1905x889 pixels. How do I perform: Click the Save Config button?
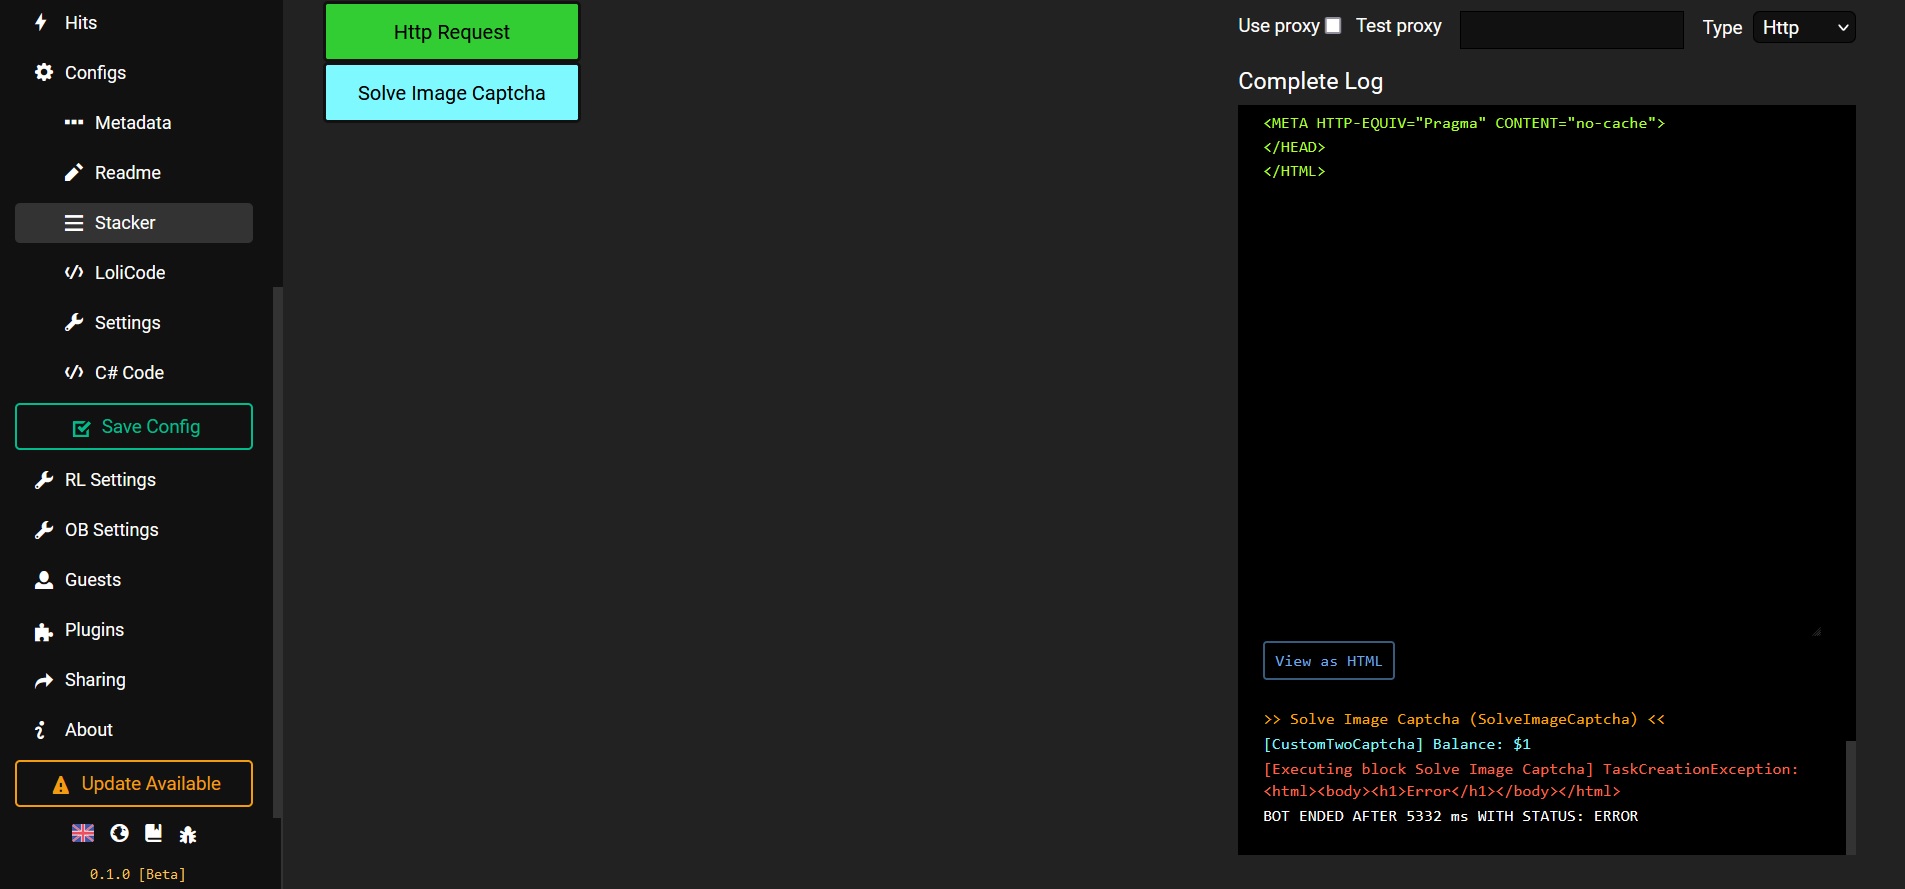coord(134,427)
